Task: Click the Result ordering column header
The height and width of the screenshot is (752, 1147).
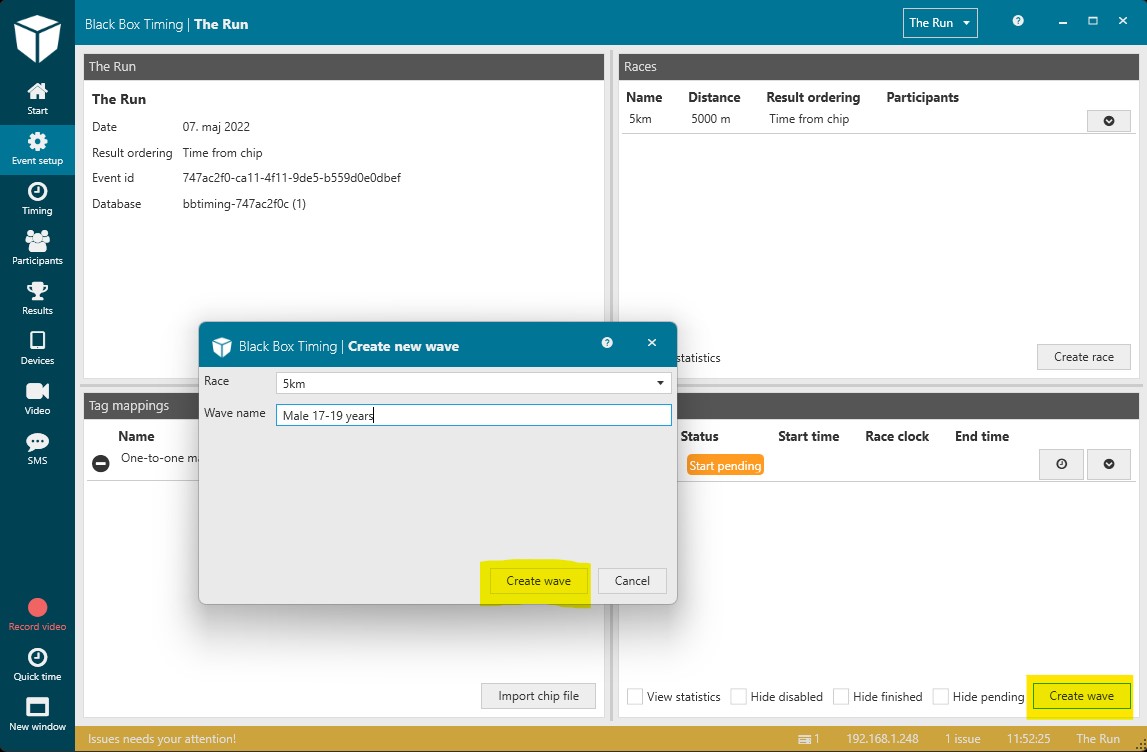Action: click(813, 97)
